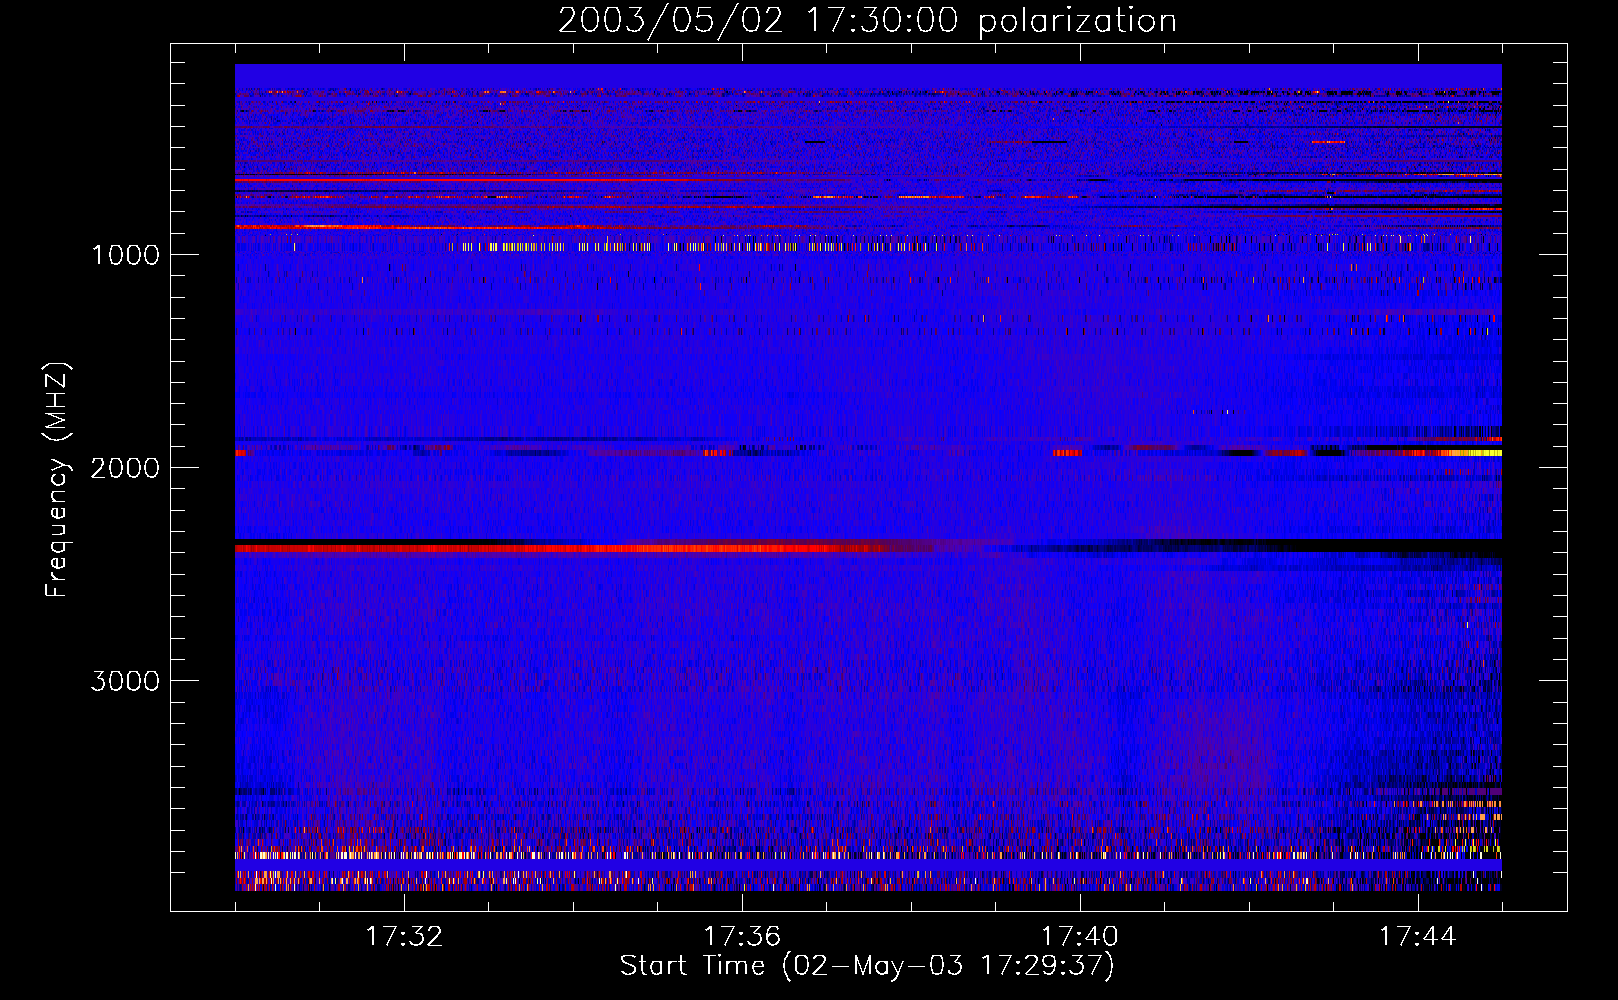The image size is (1618, 1000).
Task: Select the "17:44" time tick label
Action: coord(1418,937)
